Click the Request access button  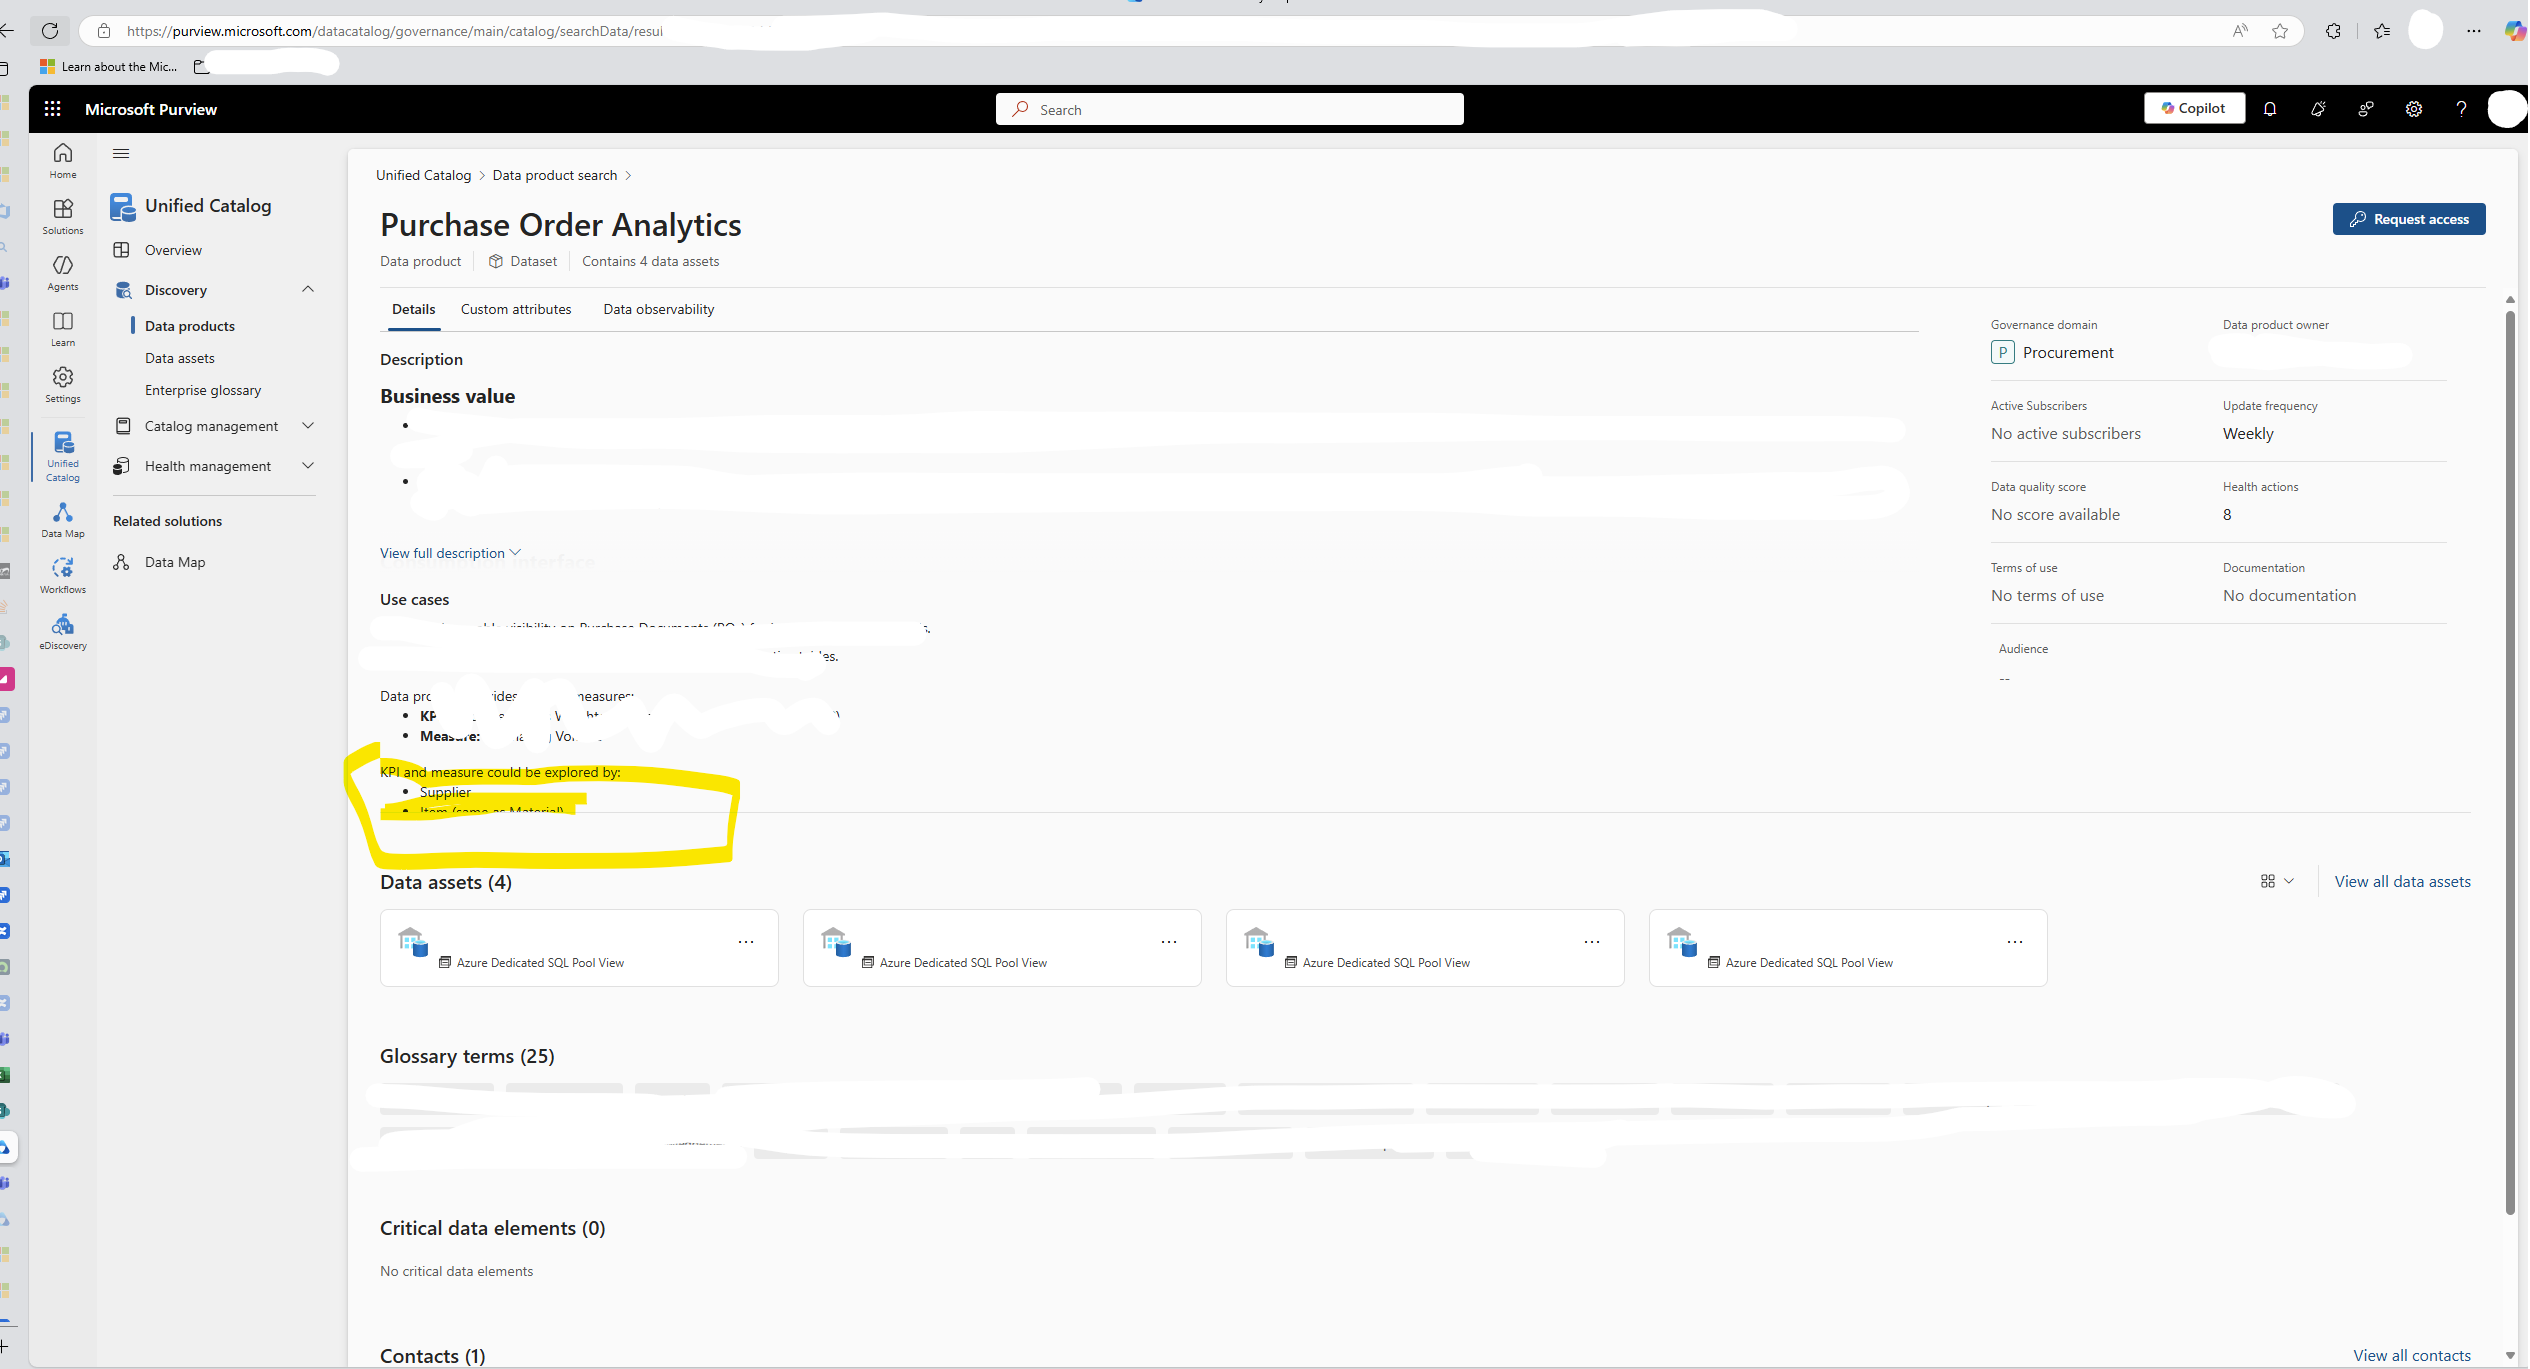tap(2408, 219)
